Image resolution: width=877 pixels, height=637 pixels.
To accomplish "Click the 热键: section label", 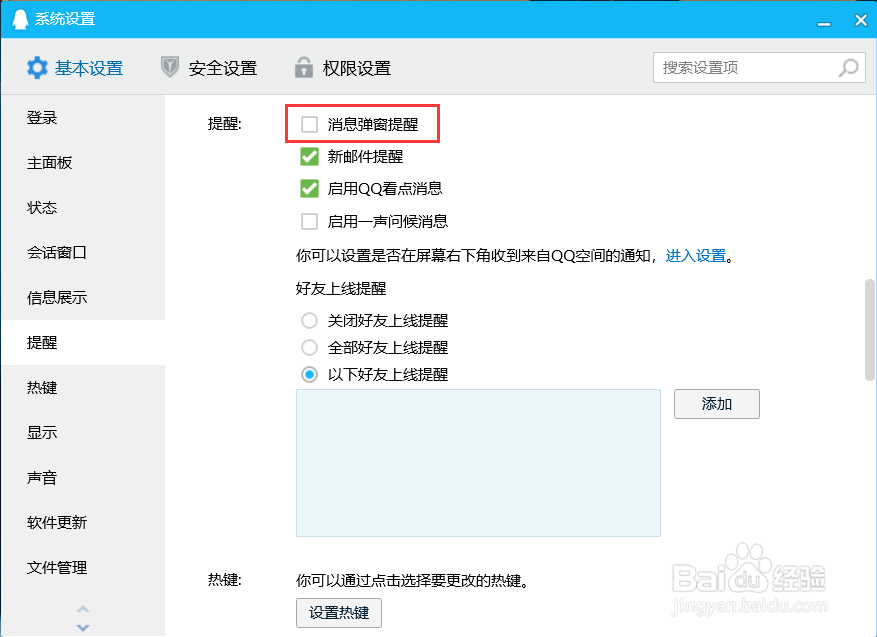I will pos(224,580).
